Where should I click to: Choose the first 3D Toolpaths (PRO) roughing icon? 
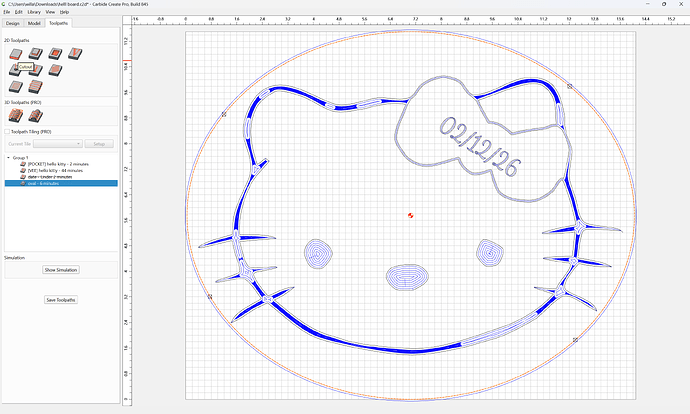16,116
